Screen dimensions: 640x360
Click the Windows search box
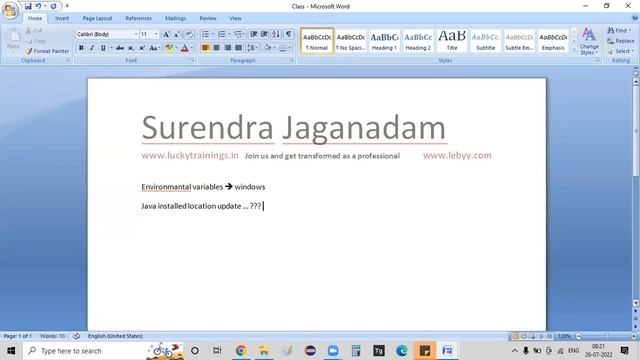pyautogui.click(x=103, y=351)
